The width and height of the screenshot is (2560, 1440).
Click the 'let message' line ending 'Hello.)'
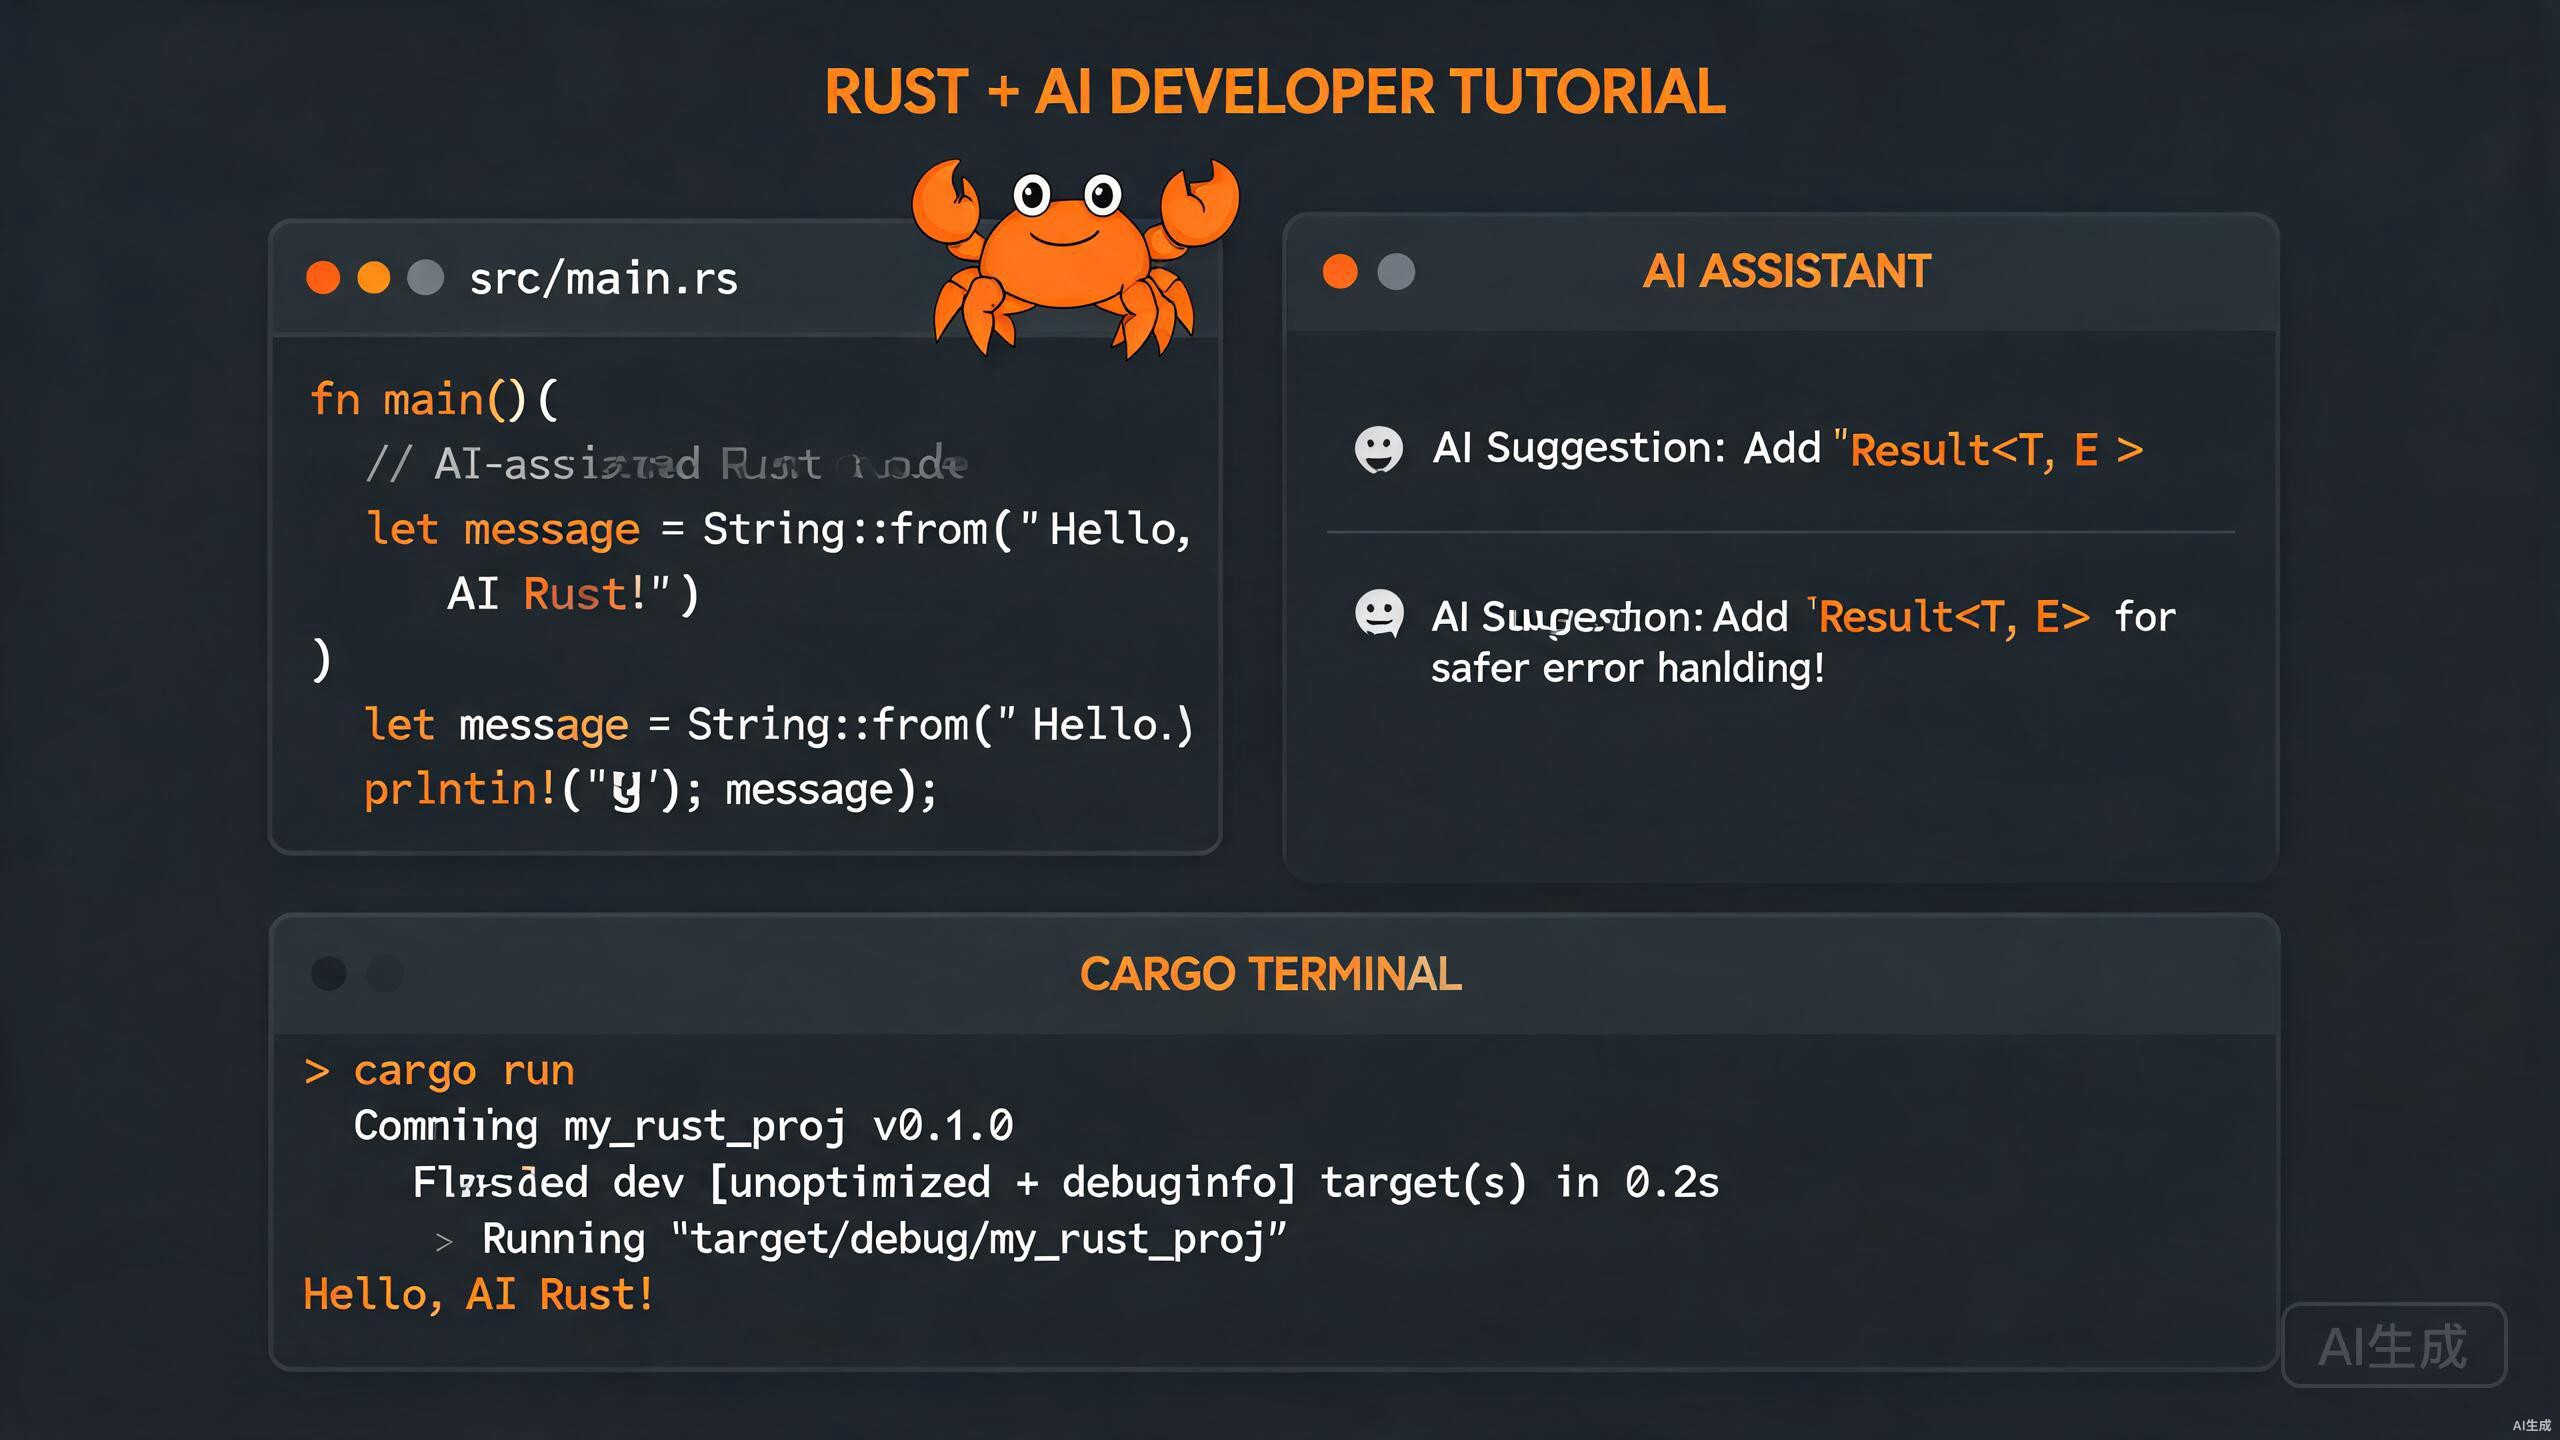778,724
